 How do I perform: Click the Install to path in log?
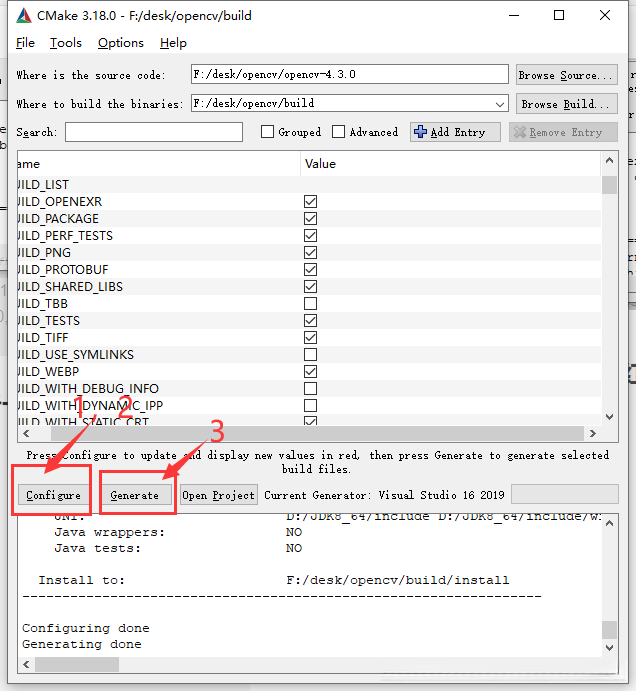tap(398, 580)
